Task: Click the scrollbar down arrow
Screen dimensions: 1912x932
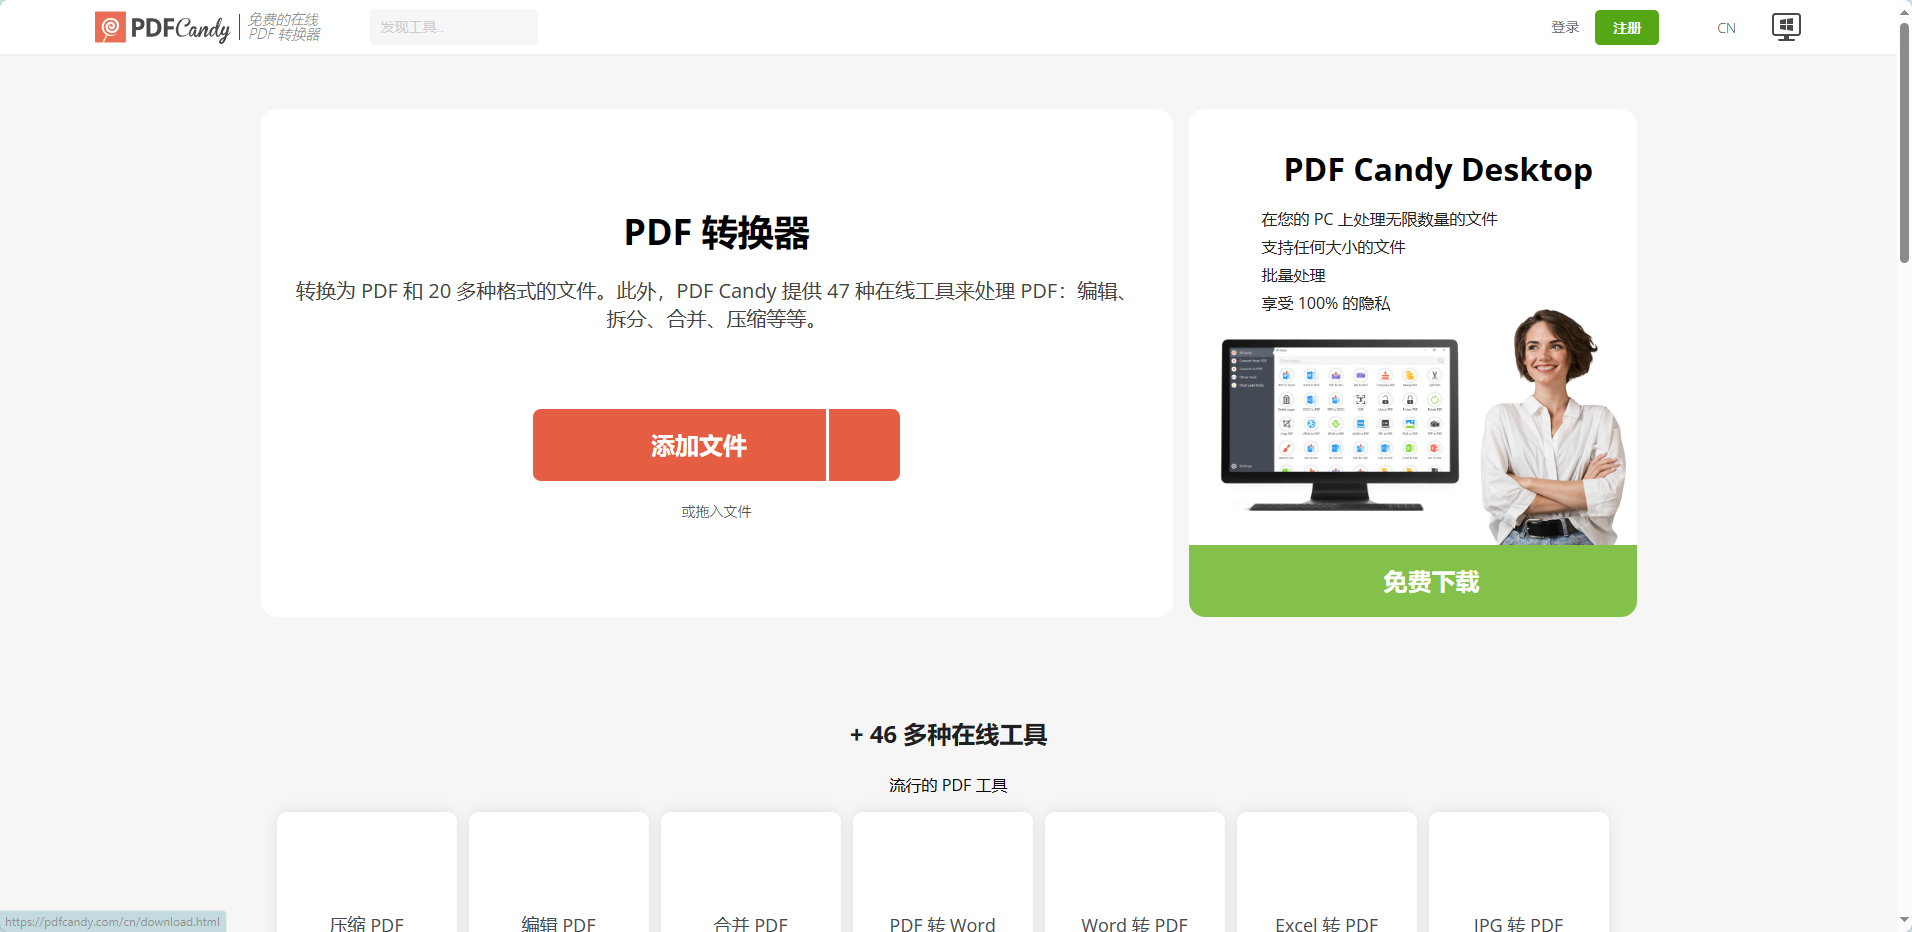Action: point(1904,921)
